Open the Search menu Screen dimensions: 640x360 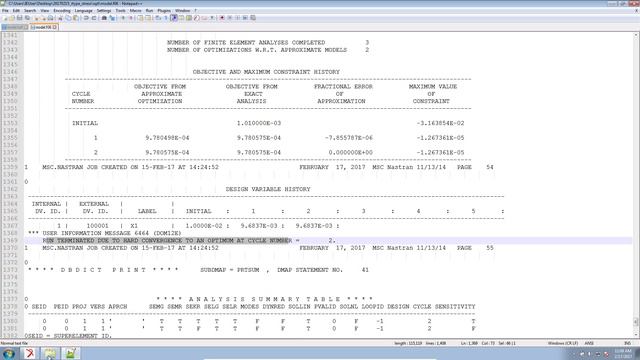point(30,11)
